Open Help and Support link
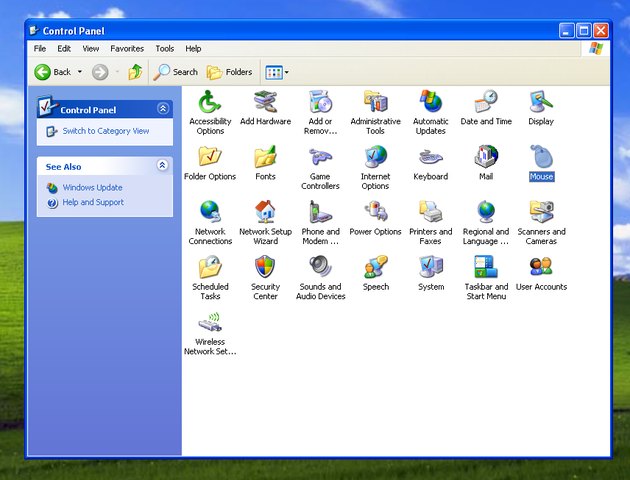 93,202
